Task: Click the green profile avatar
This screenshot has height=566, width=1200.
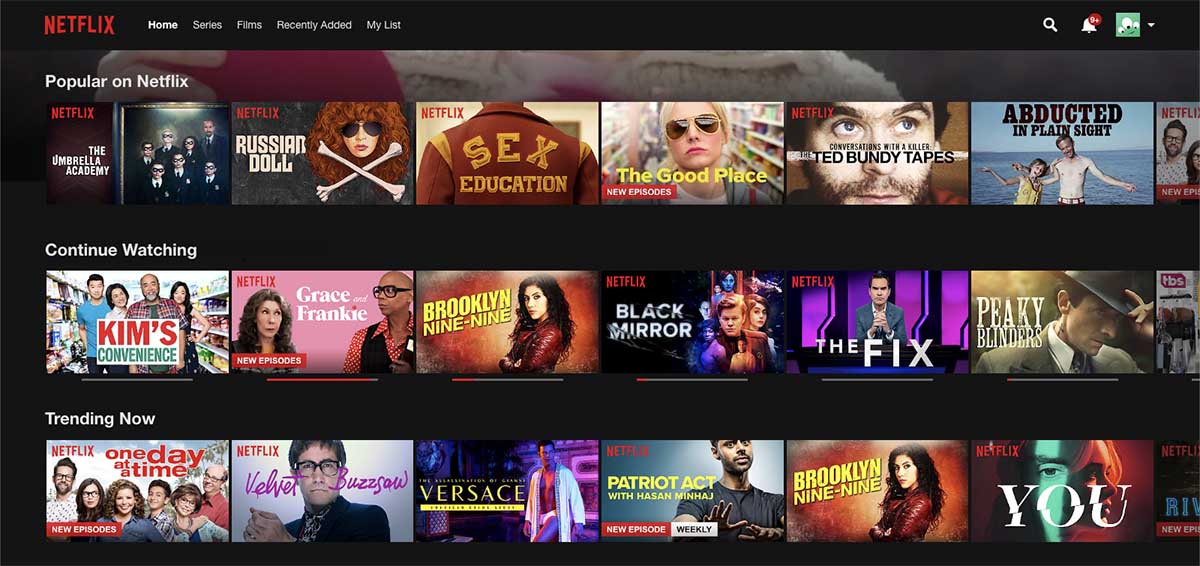Action: tap(1128, 25)
